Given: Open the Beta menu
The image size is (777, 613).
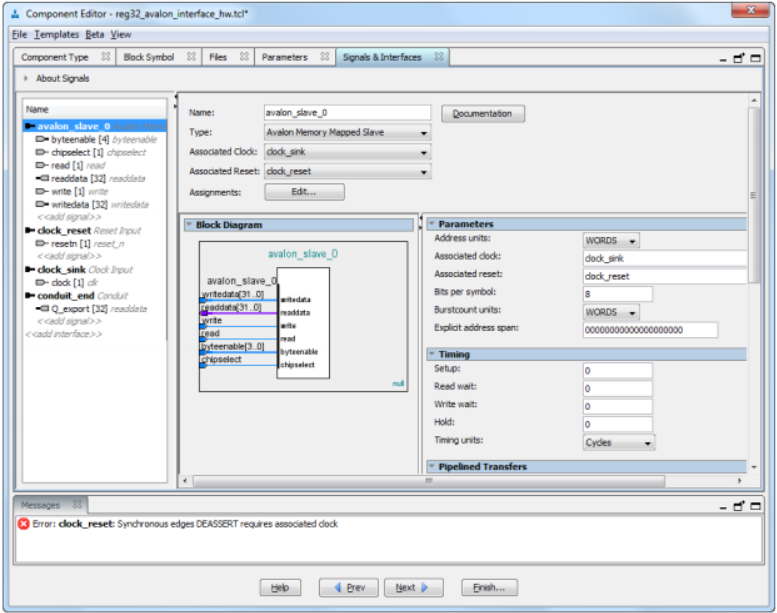Looking at the screenshot, I should coord(95,34).
